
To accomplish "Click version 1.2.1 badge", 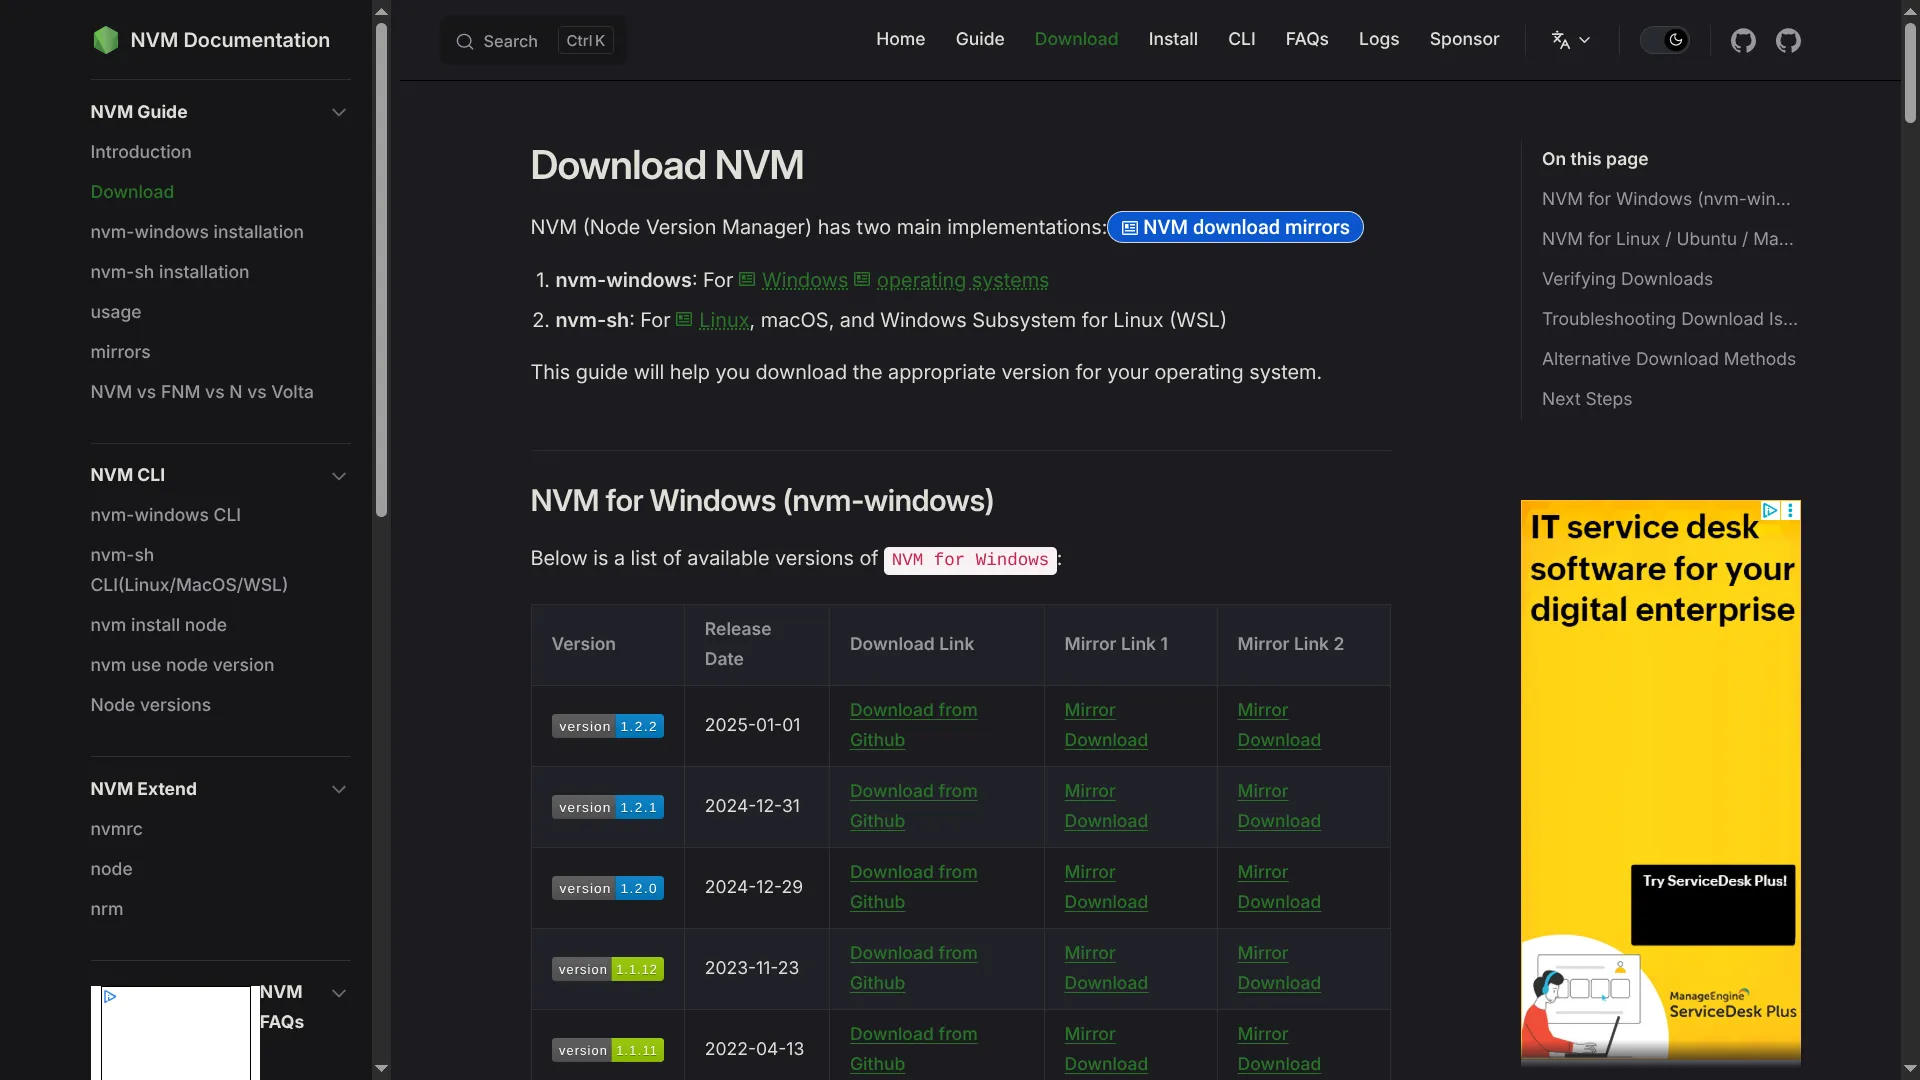I will point(607,807).
